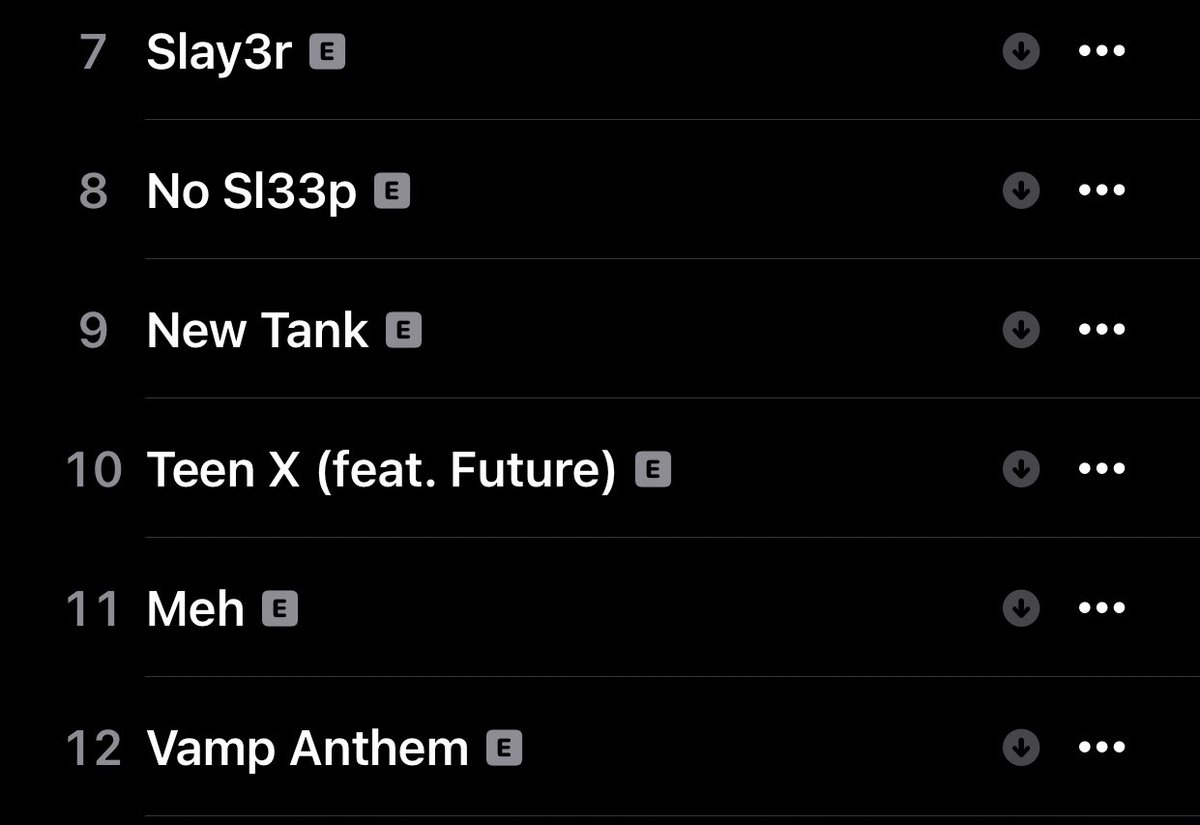Open more options for Slay3r
1200x825 pixels.
point(1102,52)
